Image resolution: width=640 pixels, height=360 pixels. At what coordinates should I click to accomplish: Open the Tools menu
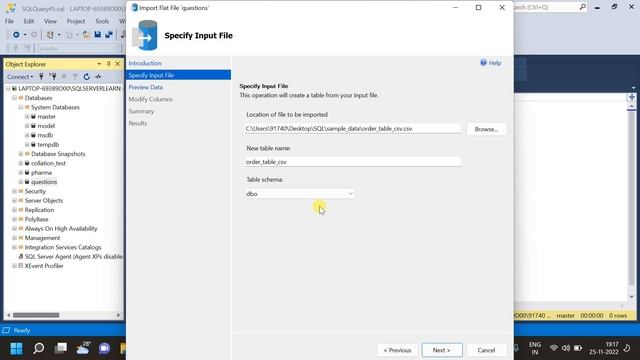[x=102, y=21]
